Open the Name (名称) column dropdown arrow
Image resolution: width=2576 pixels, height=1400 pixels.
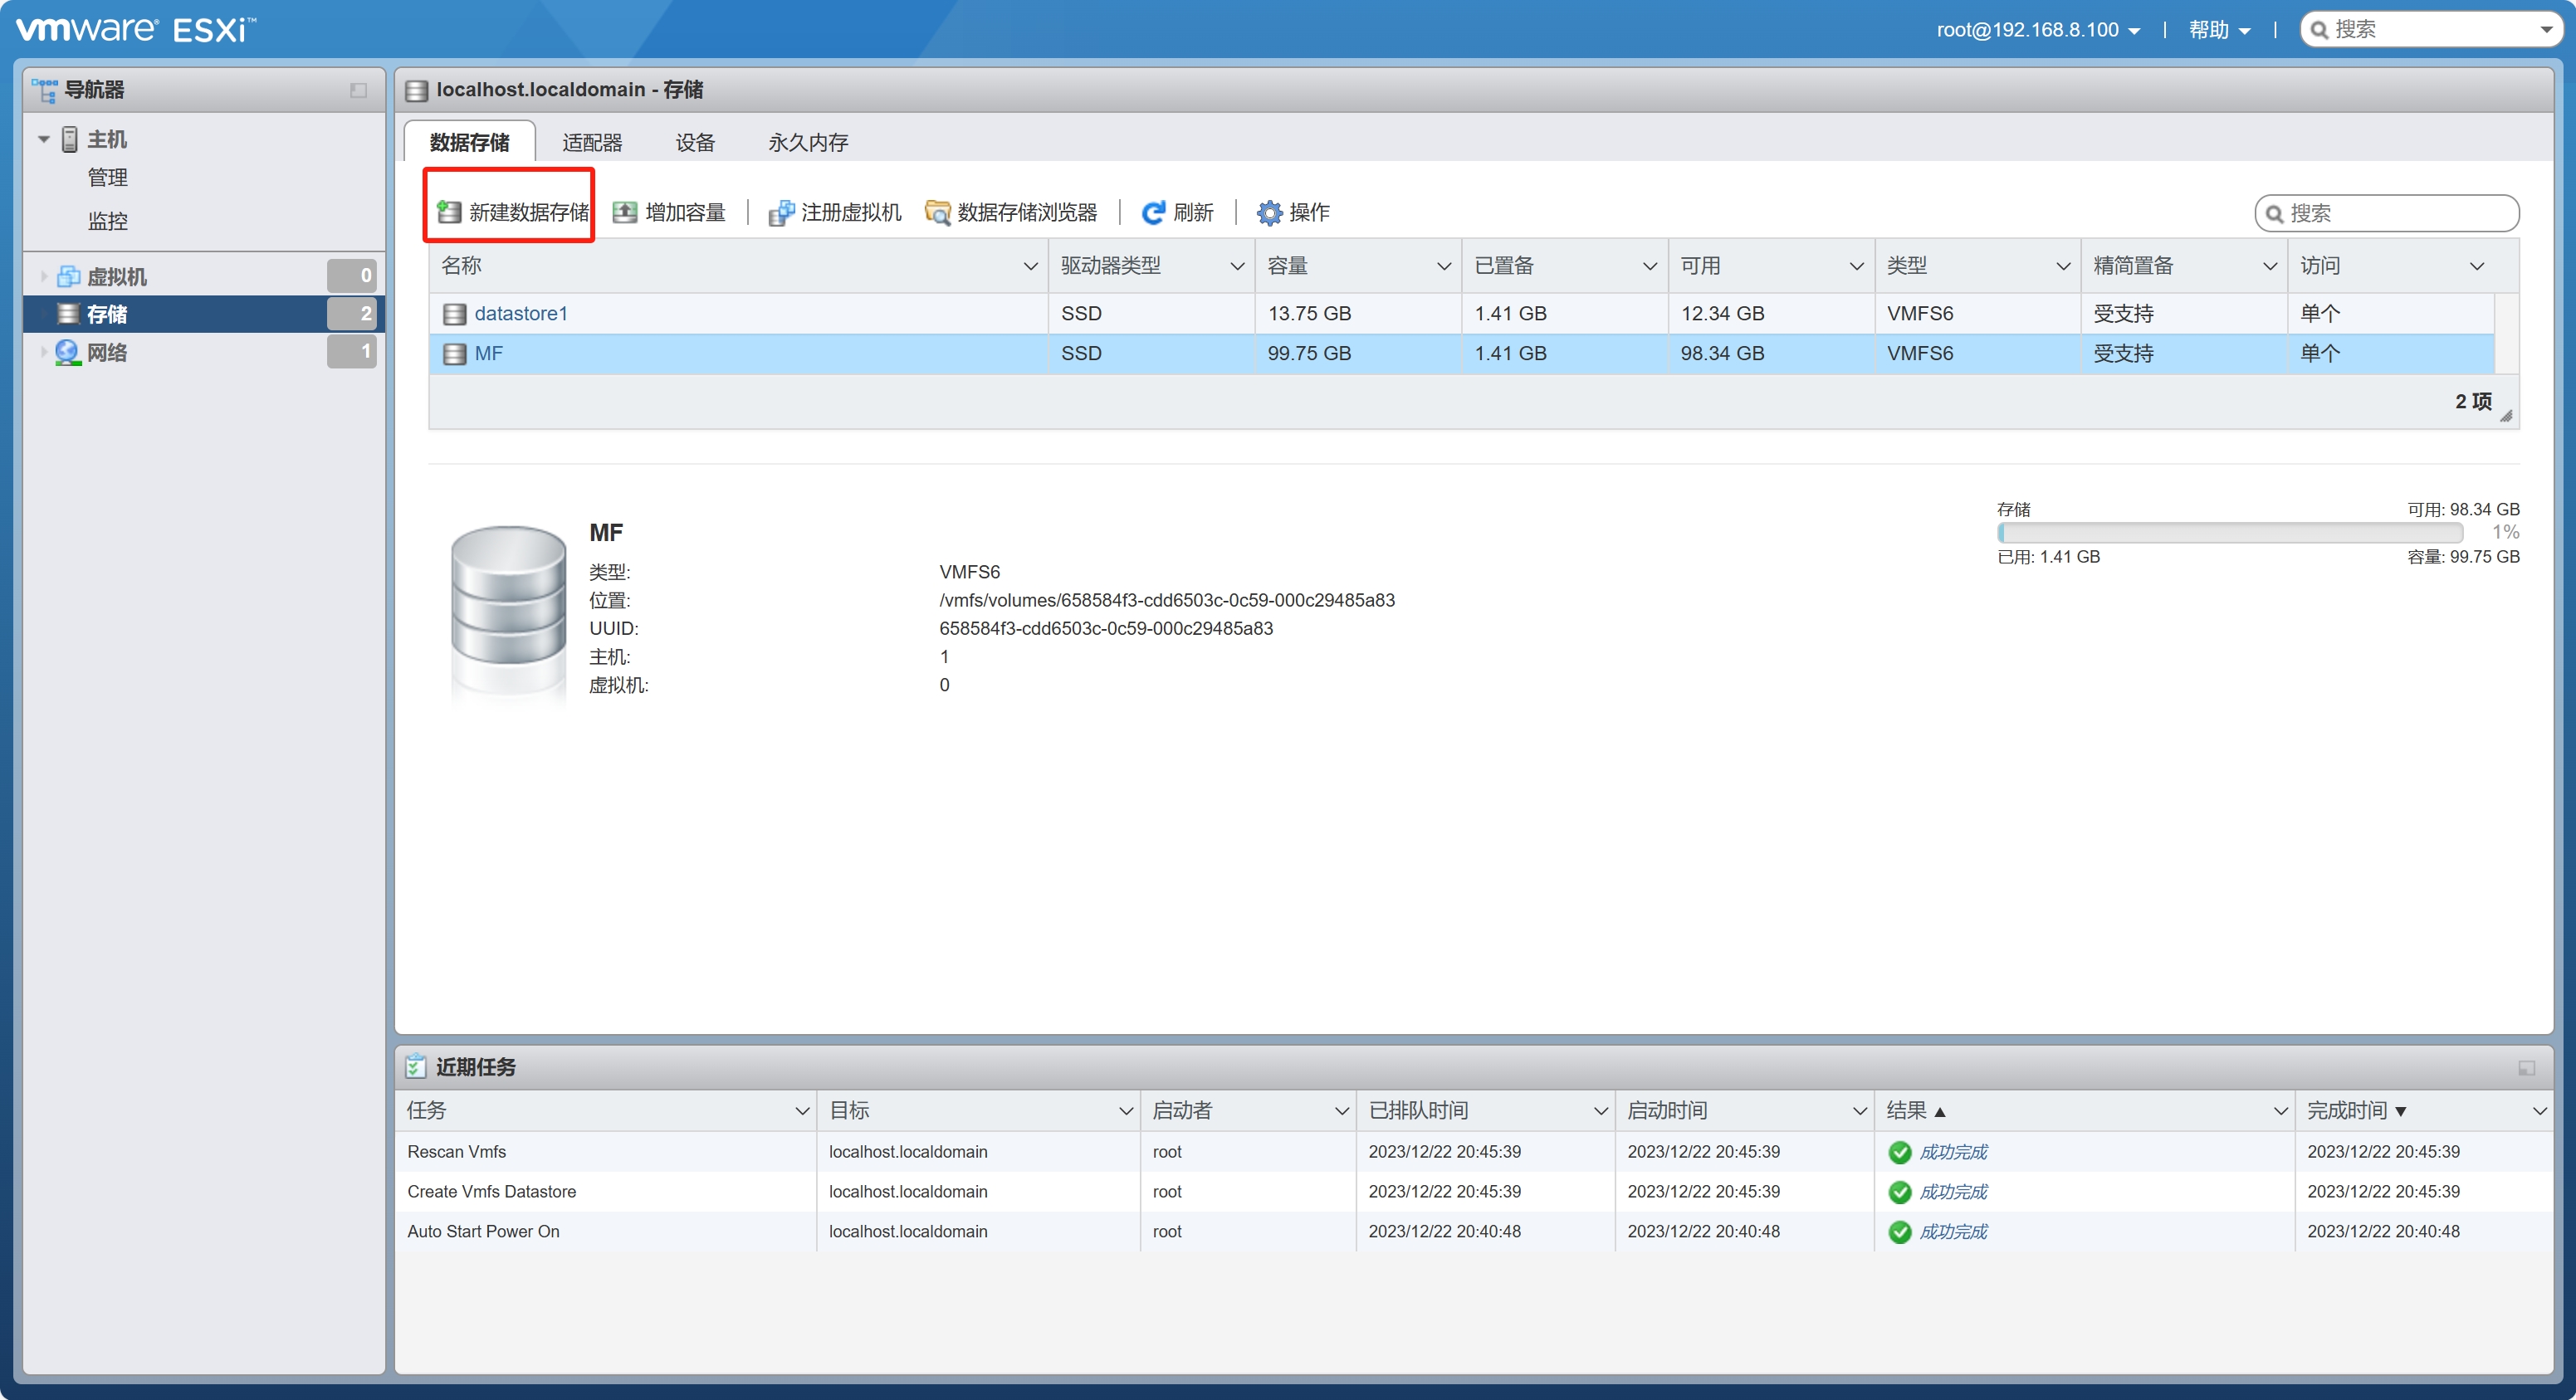pyautogui.click(x=1029, y=266)
